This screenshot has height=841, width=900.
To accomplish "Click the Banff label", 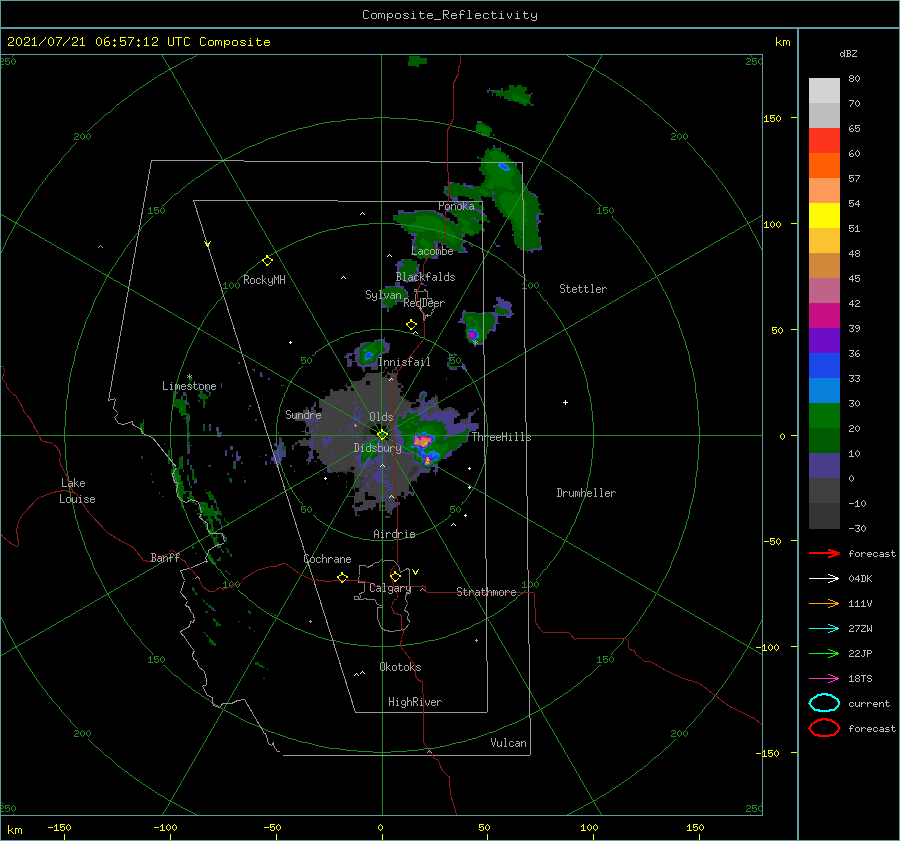I will (x=165, y=557).
